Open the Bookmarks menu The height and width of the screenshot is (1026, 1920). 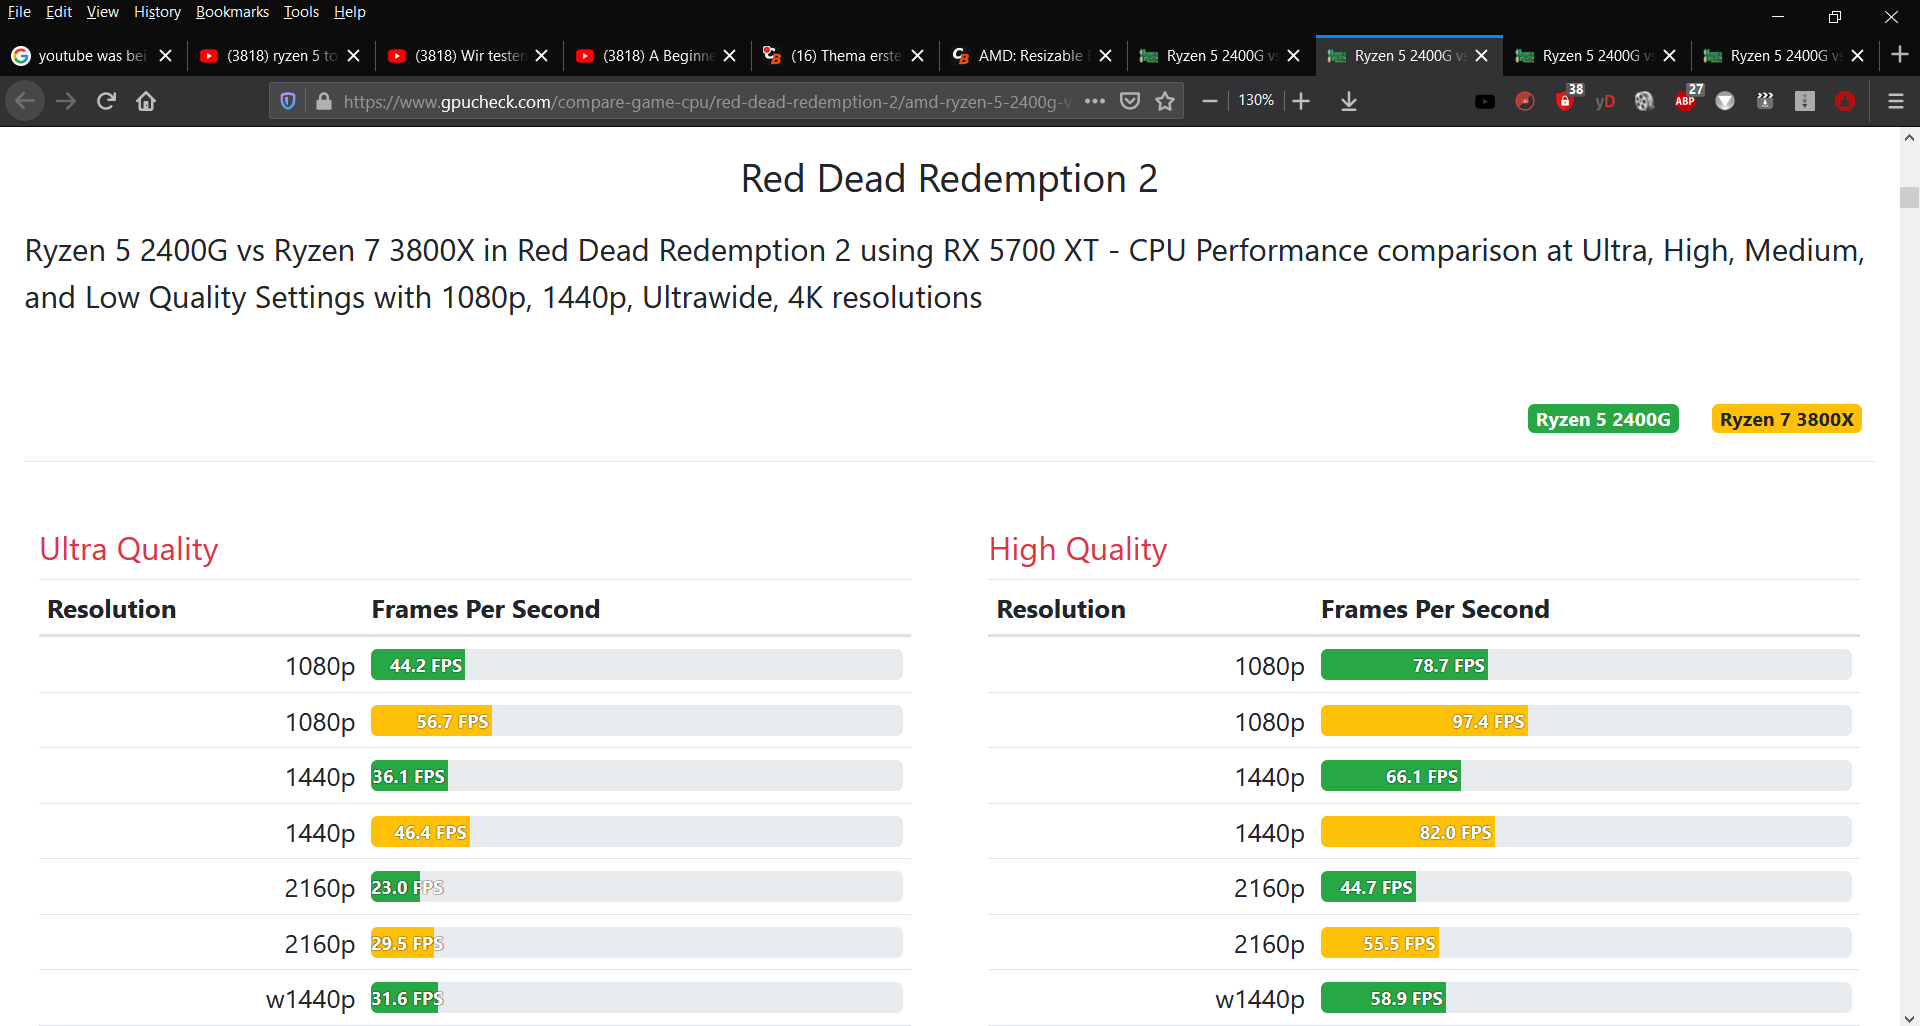coord(232,12)
